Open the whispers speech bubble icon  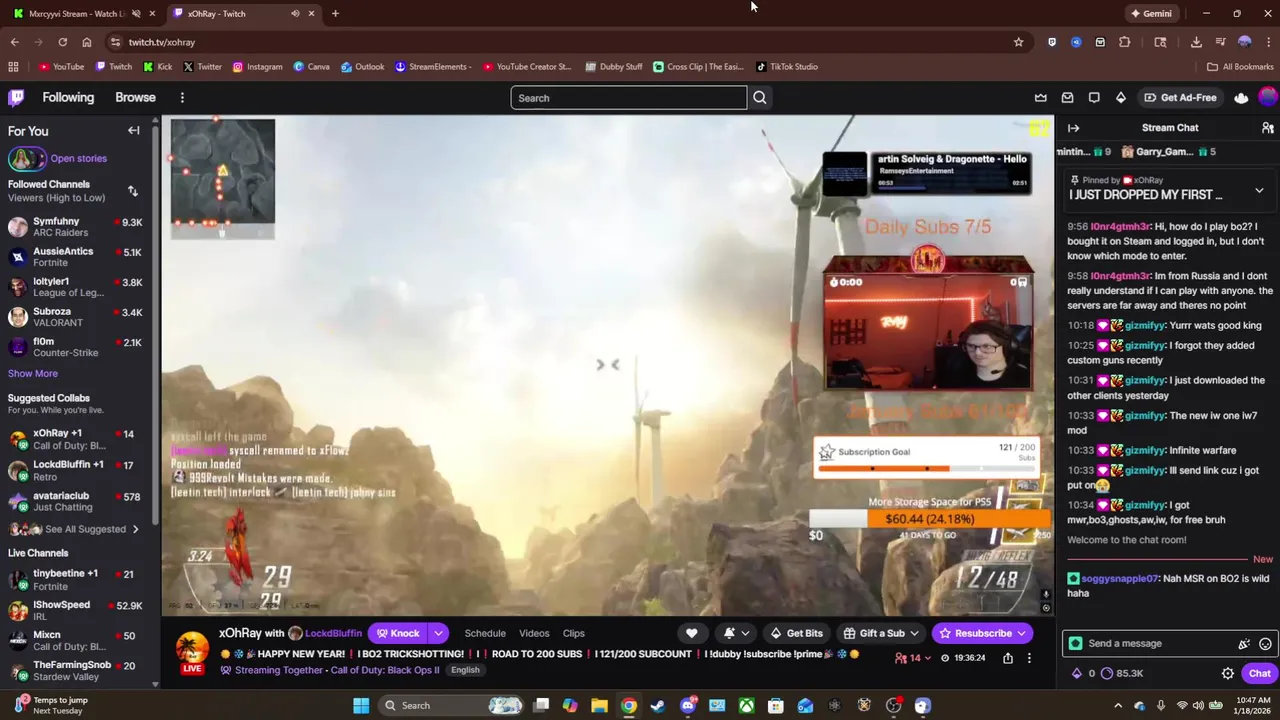coord(1094,98)
